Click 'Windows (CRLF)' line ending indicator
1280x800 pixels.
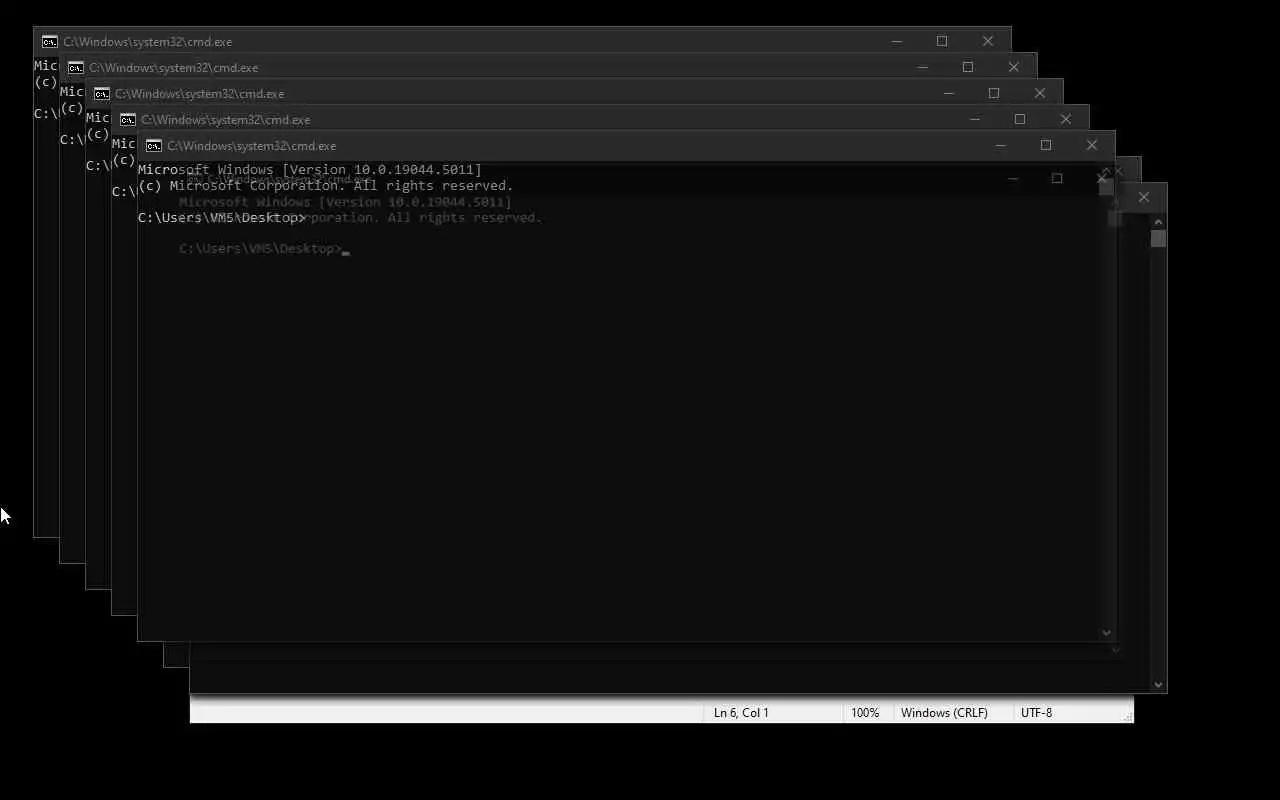[x=944, y=713]
